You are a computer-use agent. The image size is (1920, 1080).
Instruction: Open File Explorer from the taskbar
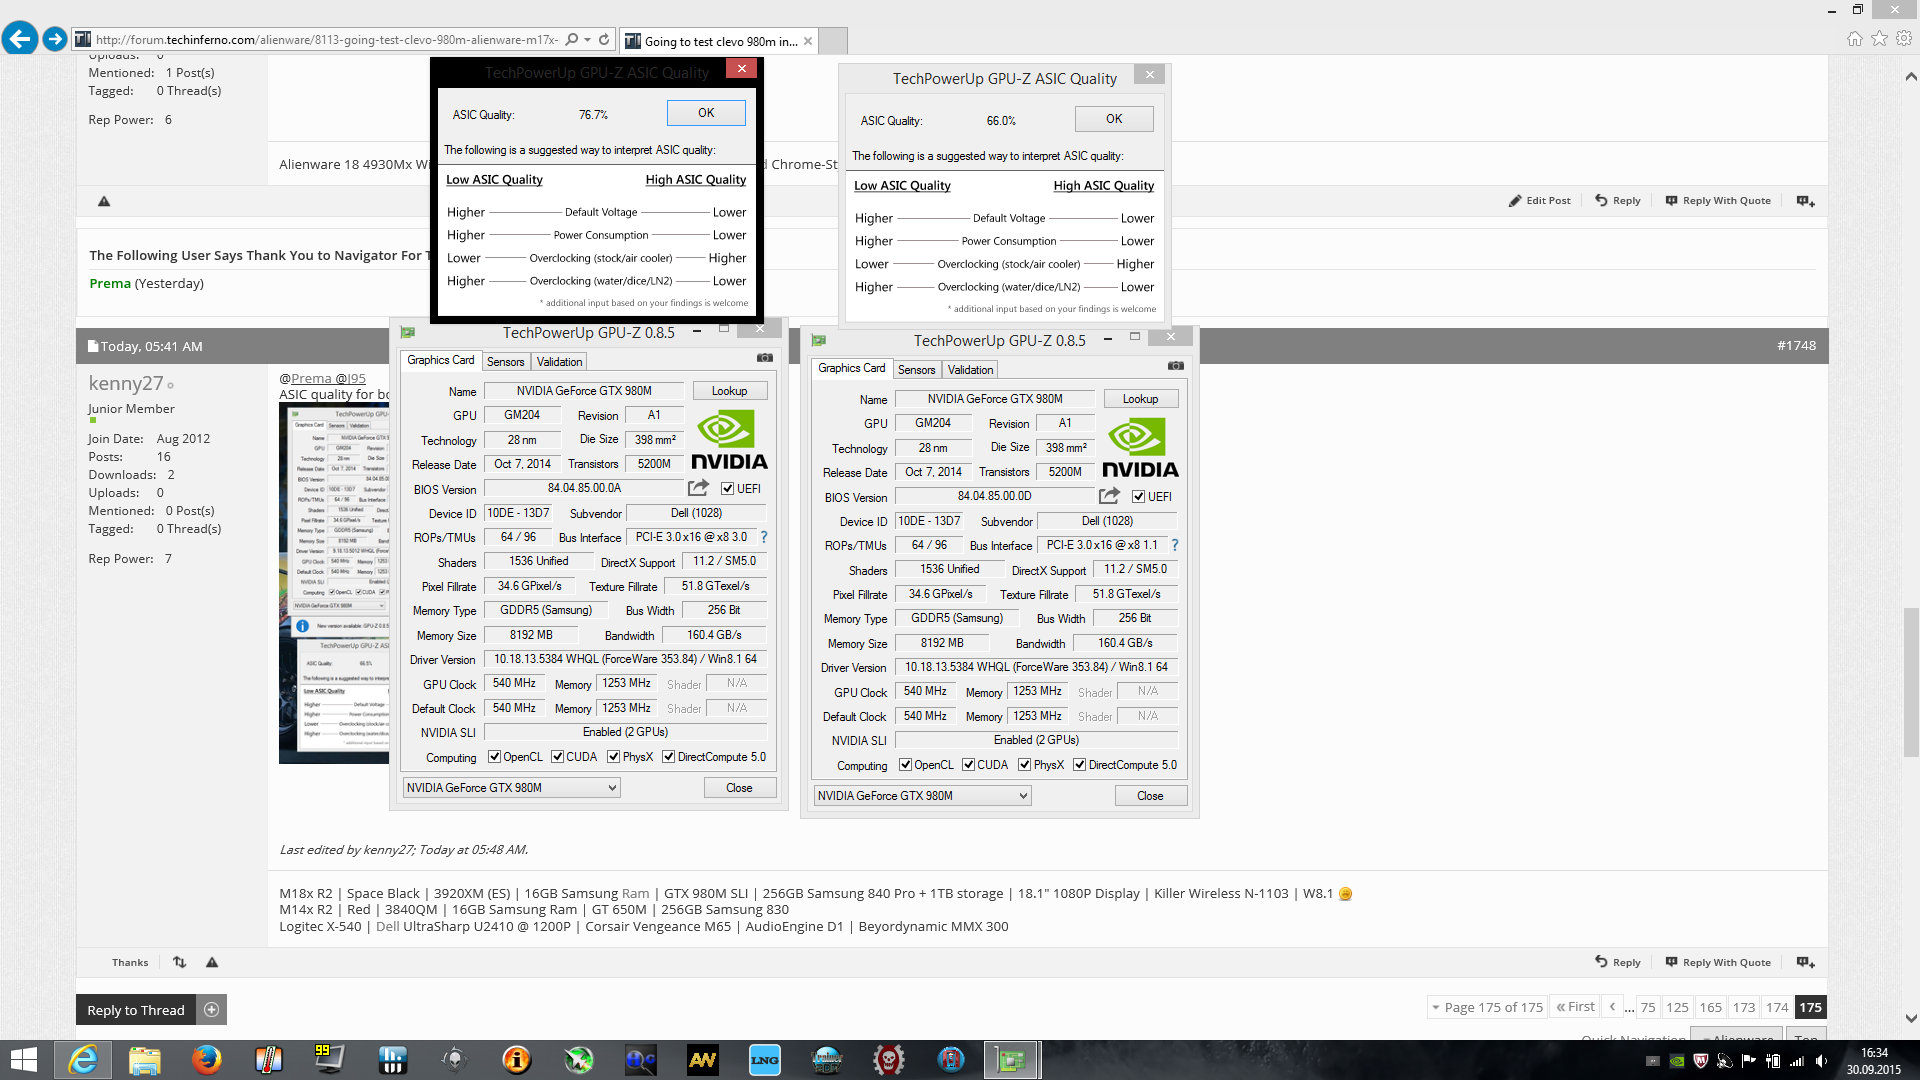tap(144, 1060)
